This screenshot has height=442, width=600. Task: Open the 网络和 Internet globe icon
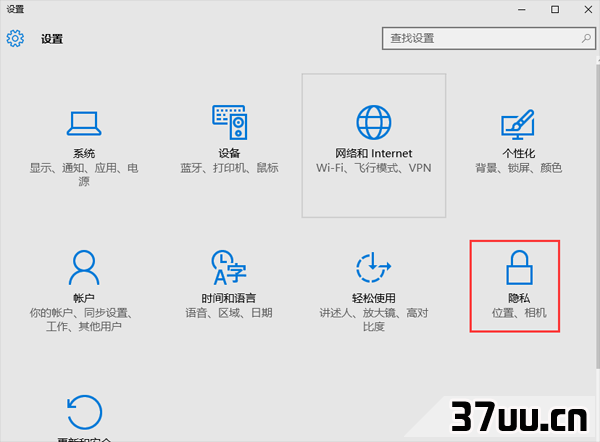point(374,122)
